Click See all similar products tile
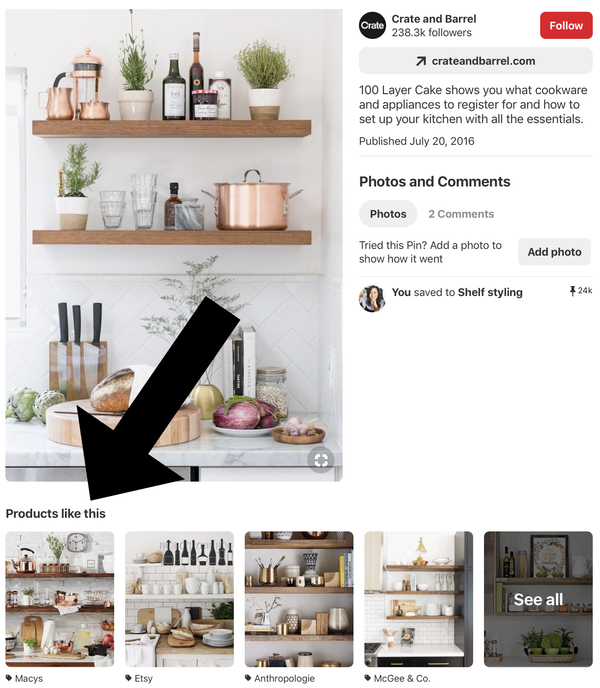The height and width of the screenshot is (688, 600). [x=538, y=599]
